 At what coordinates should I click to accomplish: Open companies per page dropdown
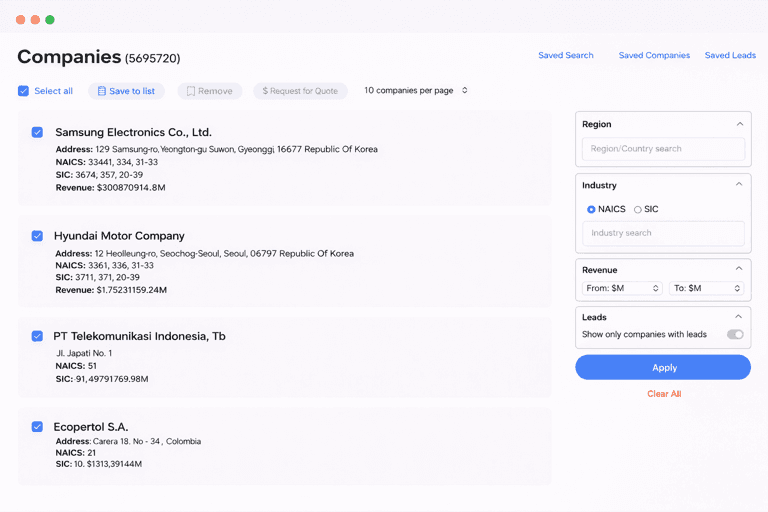coord(416,91)
